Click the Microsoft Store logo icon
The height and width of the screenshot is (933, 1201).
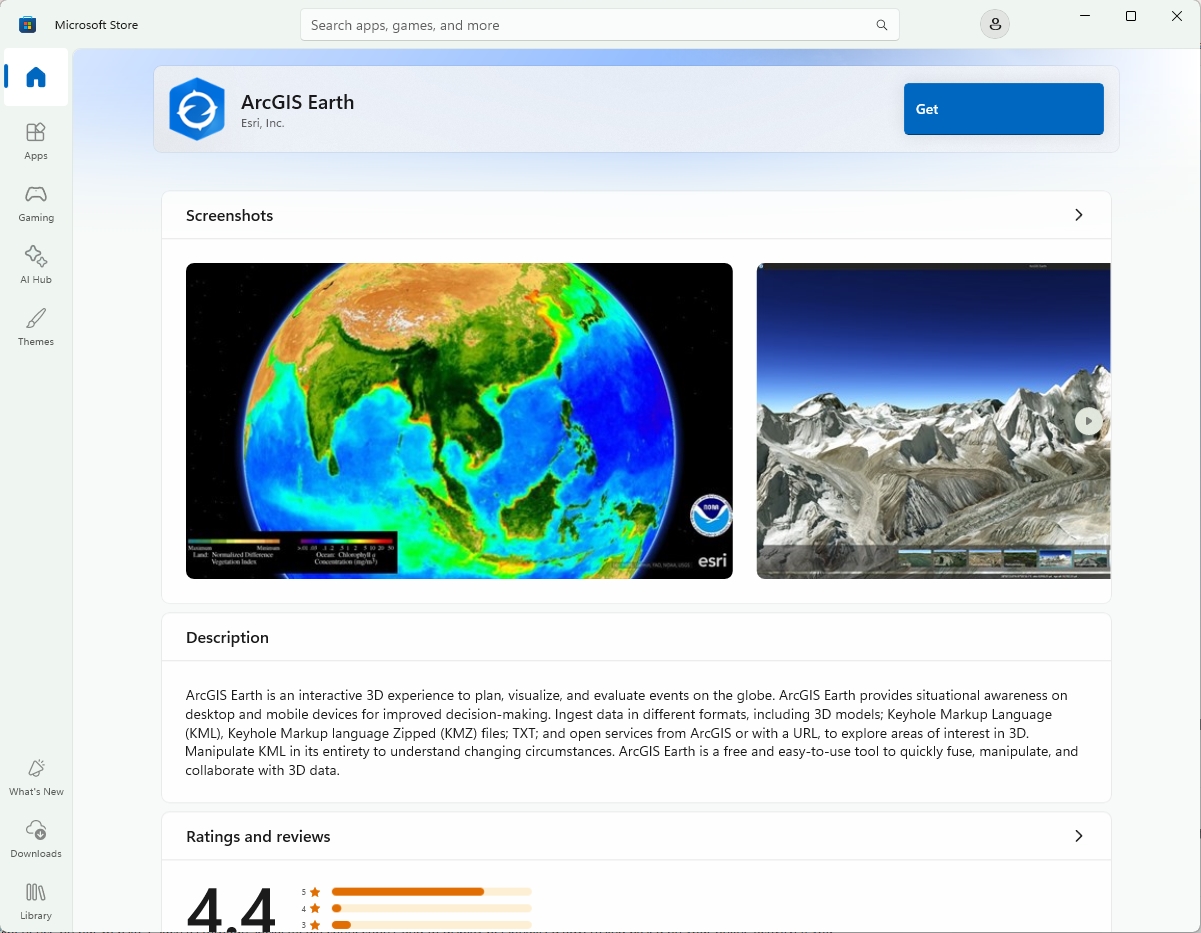coord(28,25)
